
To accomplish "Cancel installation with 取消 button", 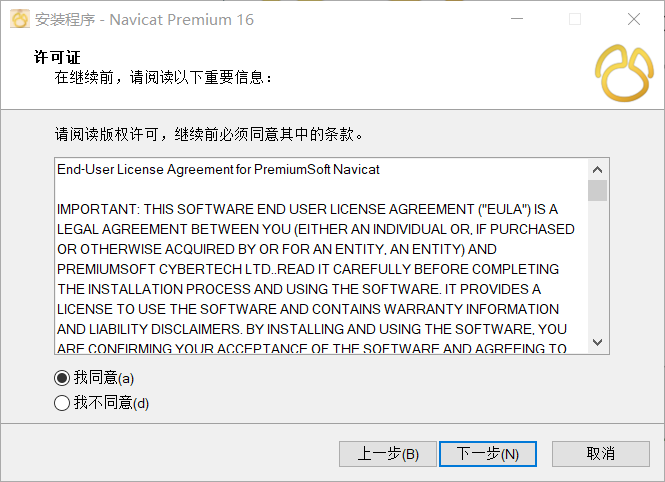I will [601, 454].
